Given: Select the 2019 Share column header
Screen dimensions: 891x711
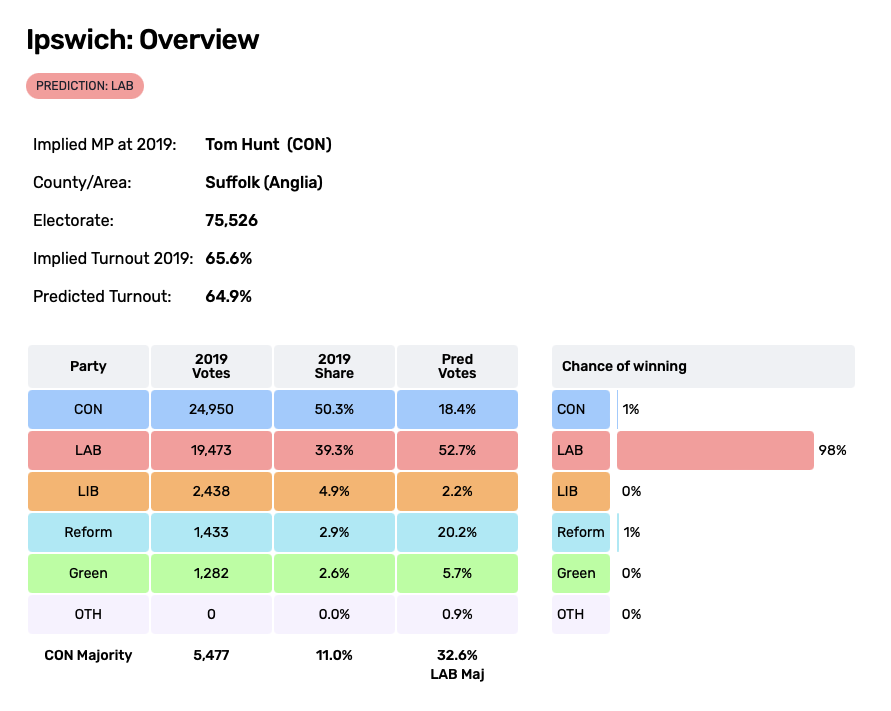Looking at the screenshot, I should (334, 366).
